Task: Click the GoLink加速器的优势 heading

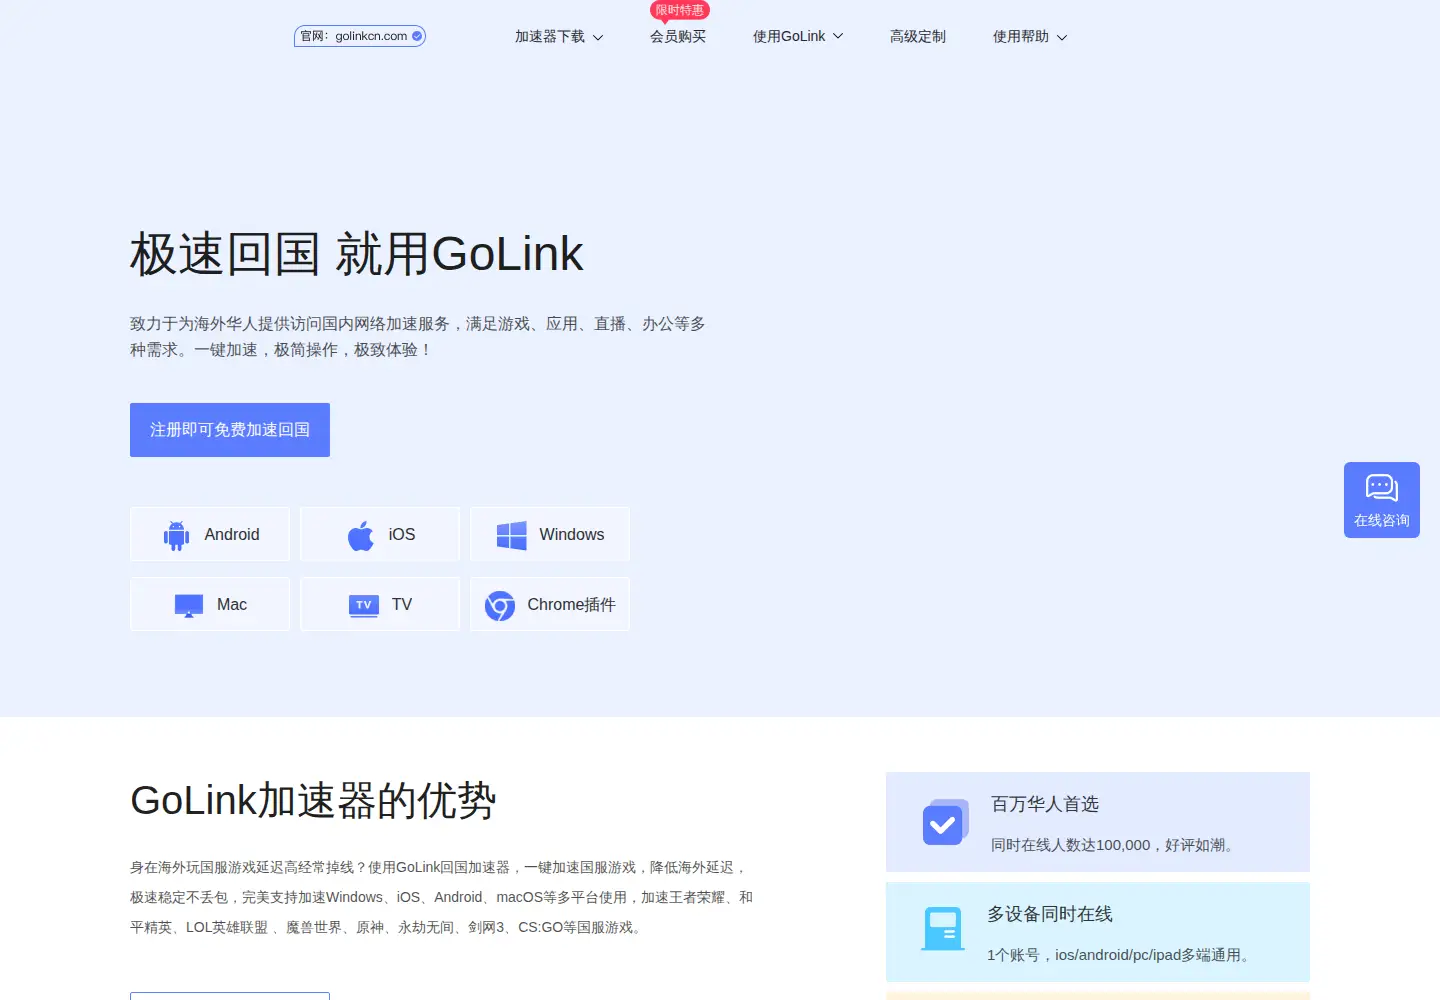Action: pyautogui.click(x=313, y=801)
